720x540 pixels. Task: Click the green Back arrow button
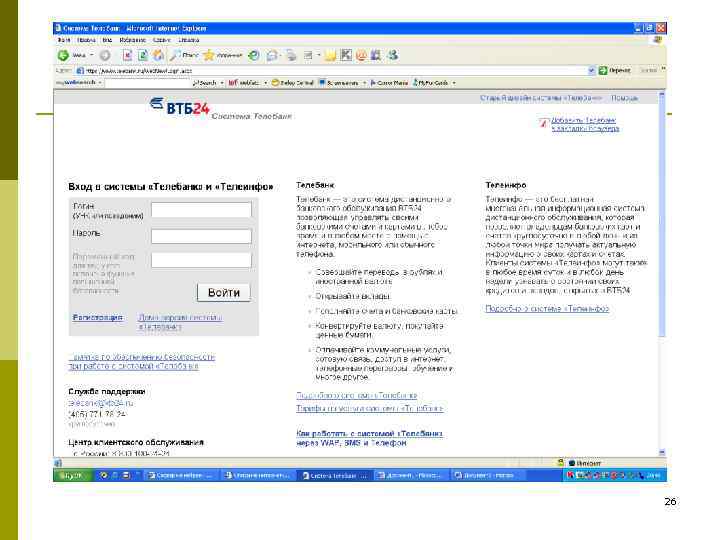(x=63, y=56)
